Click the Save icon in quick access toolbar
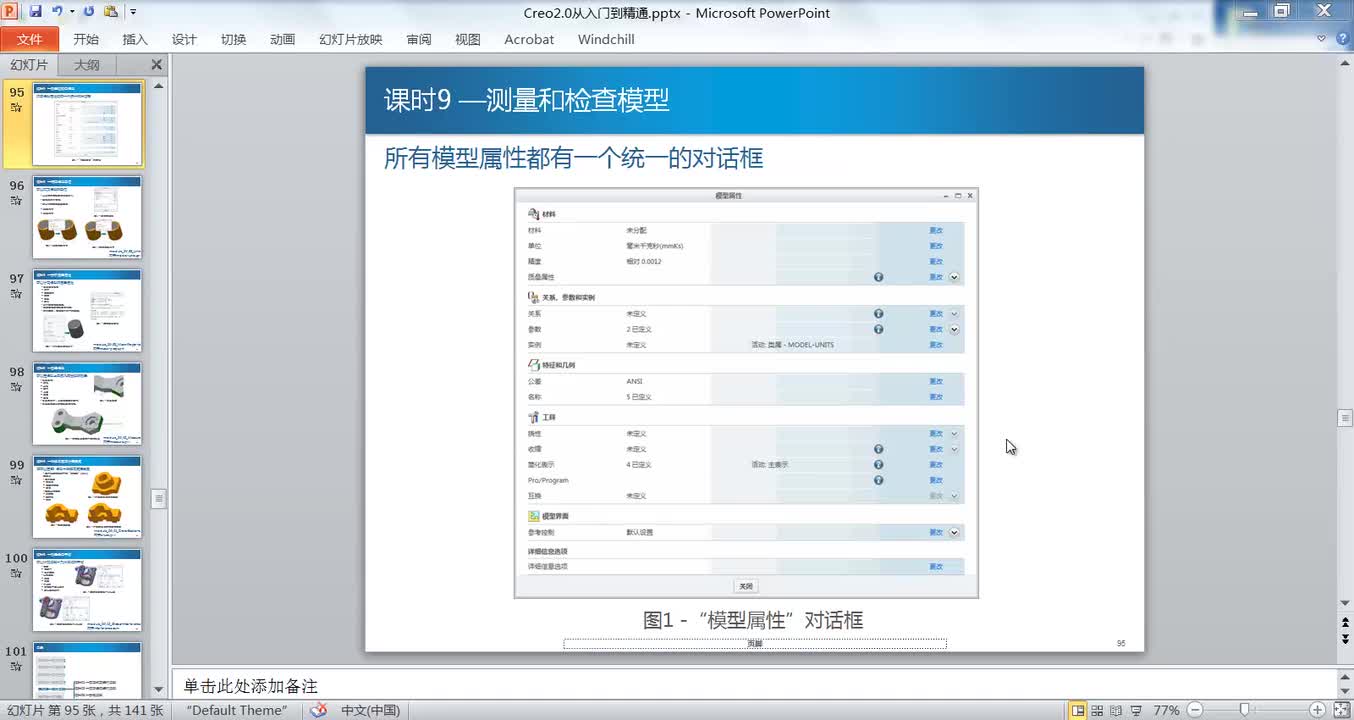This screenshot has height=720, width=1354. [36, 12]
